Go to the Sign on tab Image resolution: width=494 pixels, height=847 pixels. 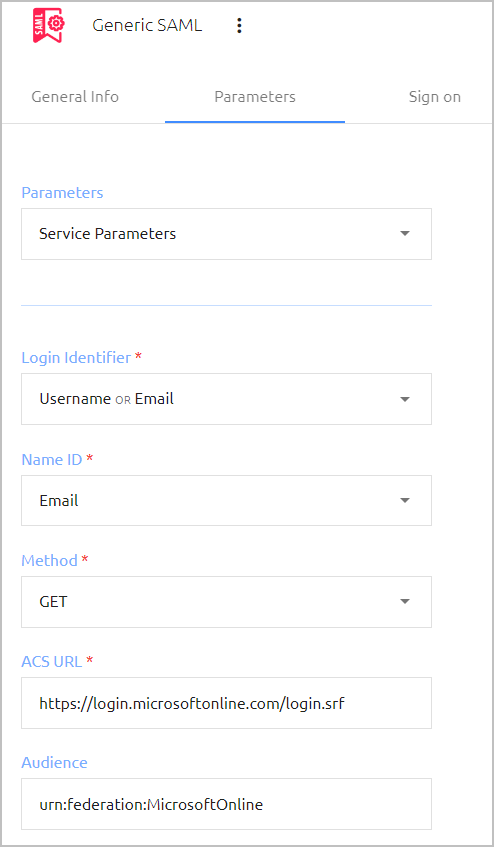435,97
